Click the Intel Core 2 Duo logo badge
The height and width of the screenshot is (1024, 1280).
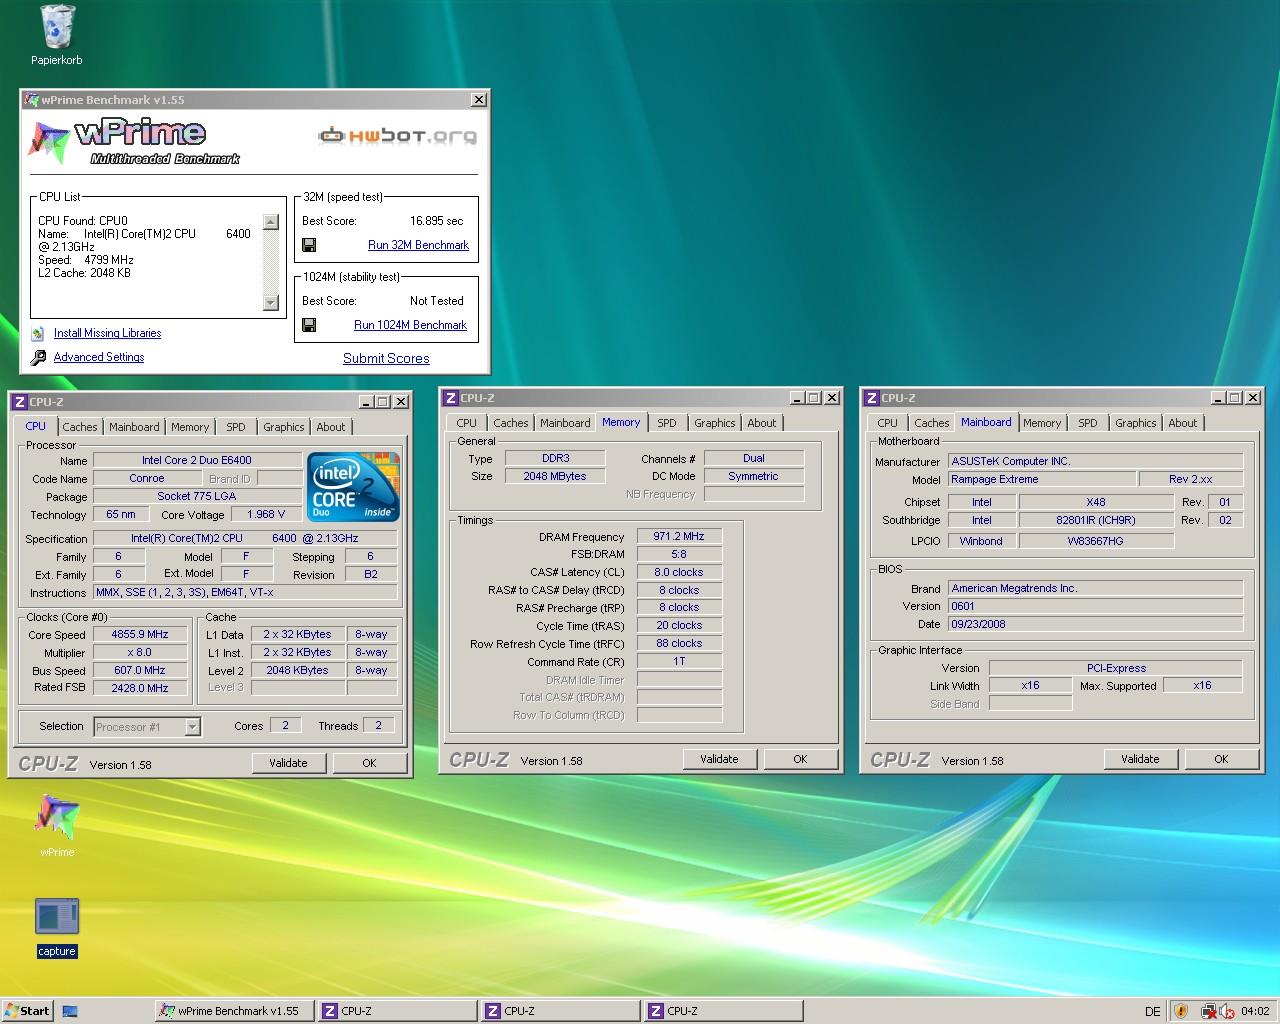(x=354, y=486)
